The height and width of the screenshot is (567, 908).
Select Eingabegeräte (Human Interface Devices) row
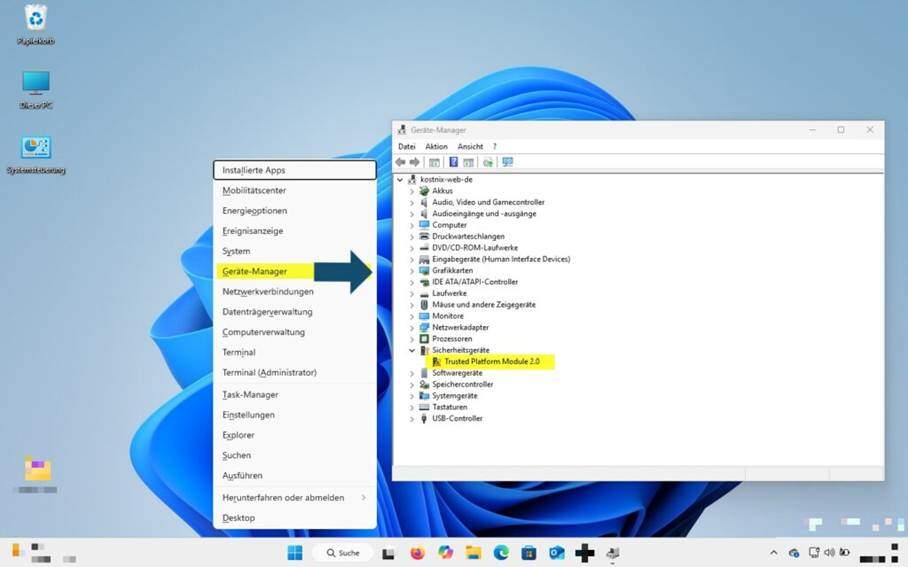coord(501,259)
